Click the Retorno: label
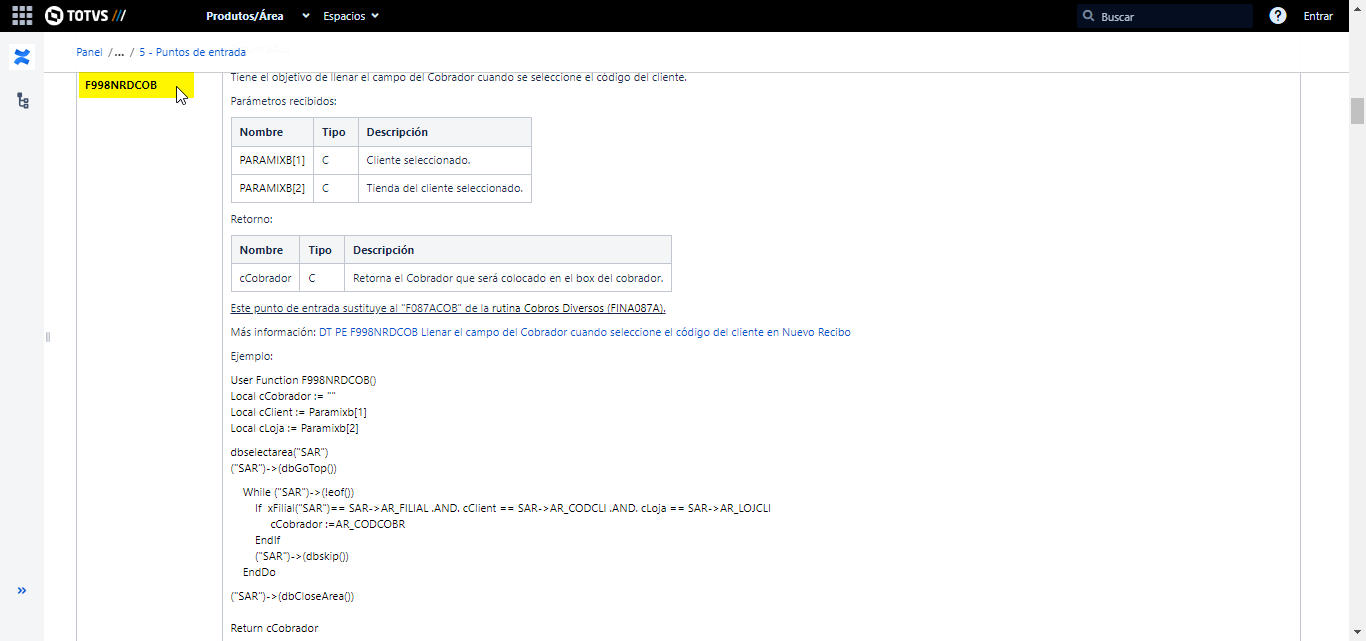This screenshot has width=1366, height=641. coord(252,219)
